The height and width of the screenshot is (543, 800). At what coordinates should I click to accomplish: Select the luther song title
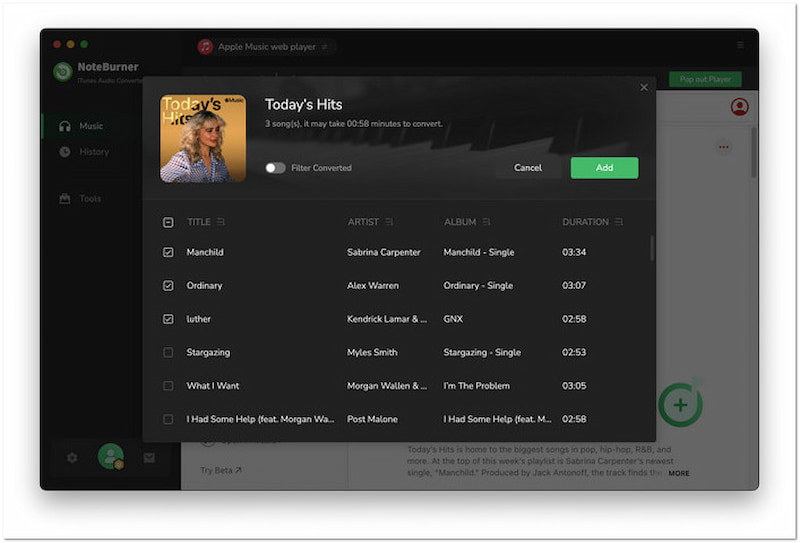(x=198, y=319)
